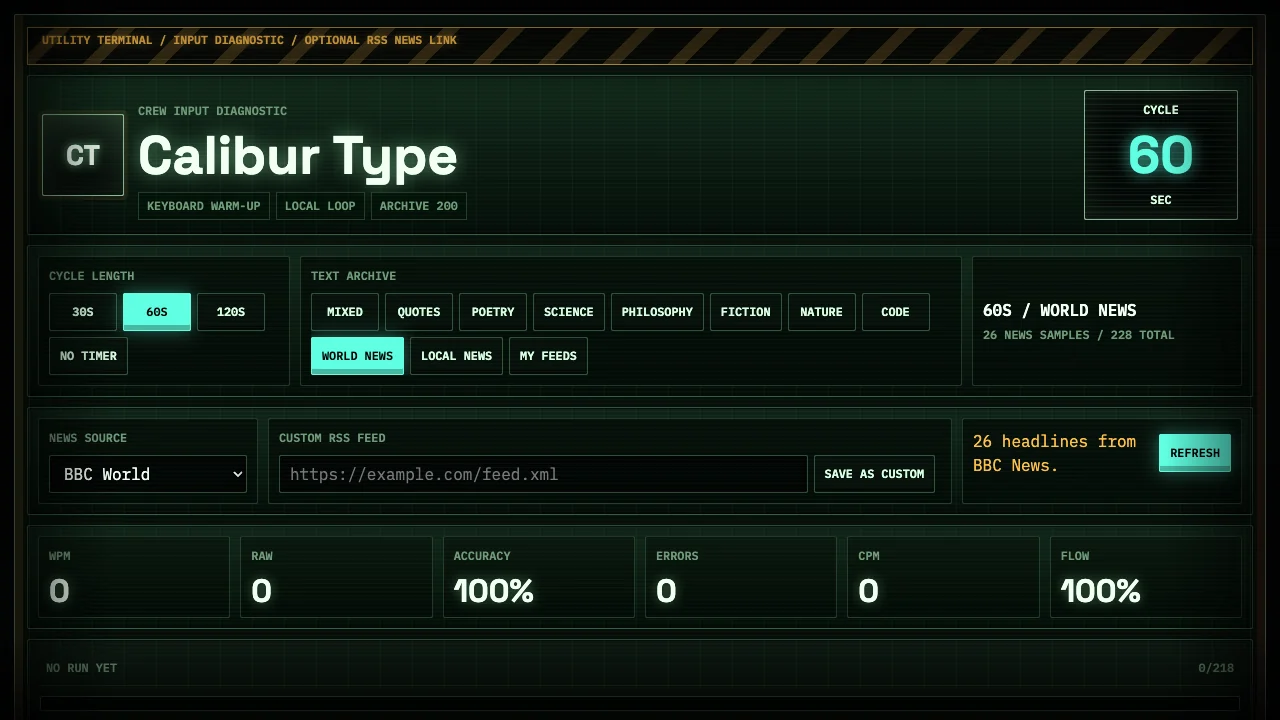This screenshot has height=720, width=1280.
Task: Pick the Fiction text archive
Action: point(746,312)
